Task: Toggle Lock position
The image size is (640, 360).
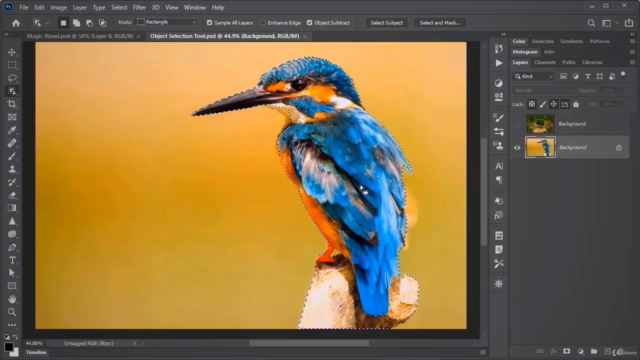Action: click(x=553, y=104)
